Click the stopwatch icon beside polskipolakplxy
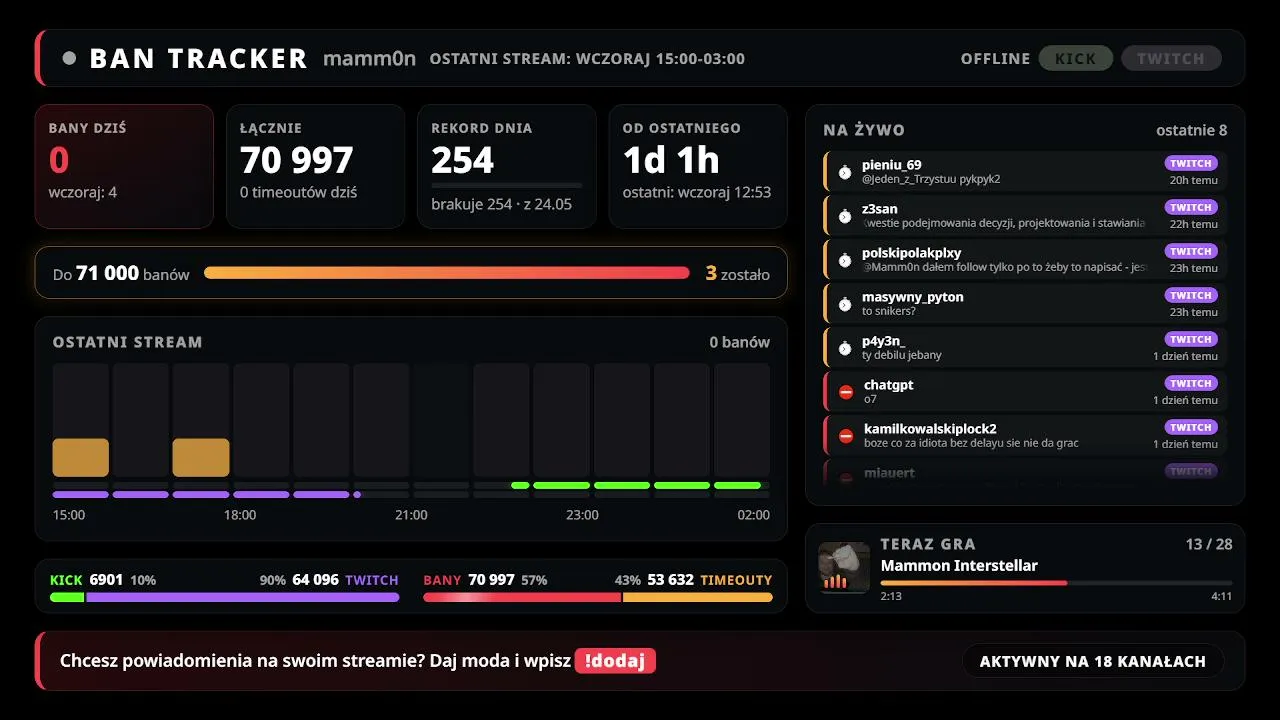Image resolution: width=1280 pixels, height=720 pixels. 845,260
